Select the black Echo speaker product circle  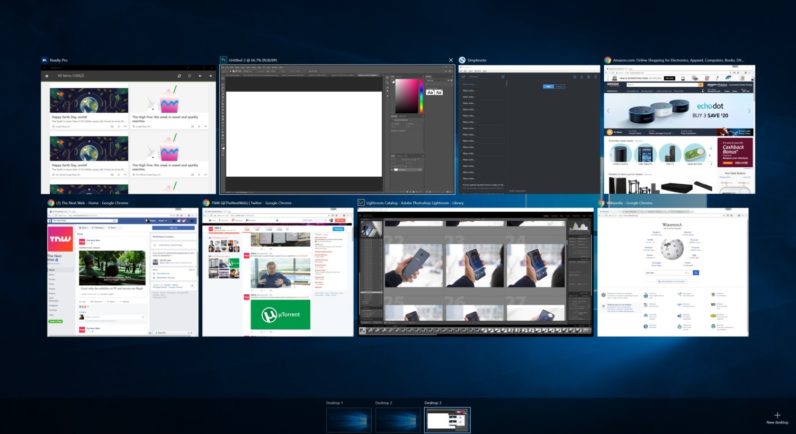point(620,154)
